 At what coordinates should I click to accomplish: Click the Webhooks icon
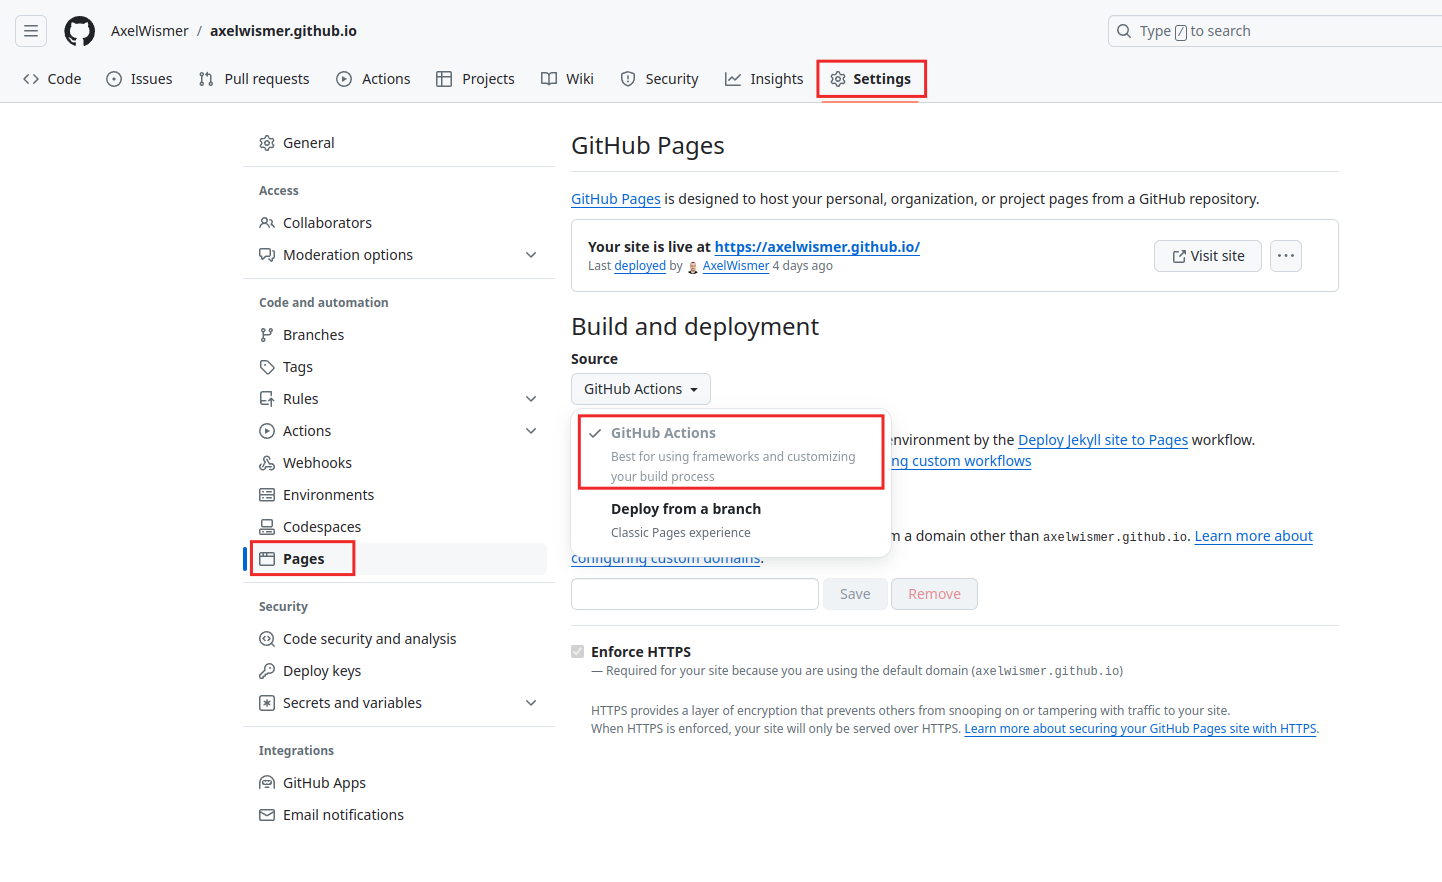pyautogui.click(x=267, y=463)
